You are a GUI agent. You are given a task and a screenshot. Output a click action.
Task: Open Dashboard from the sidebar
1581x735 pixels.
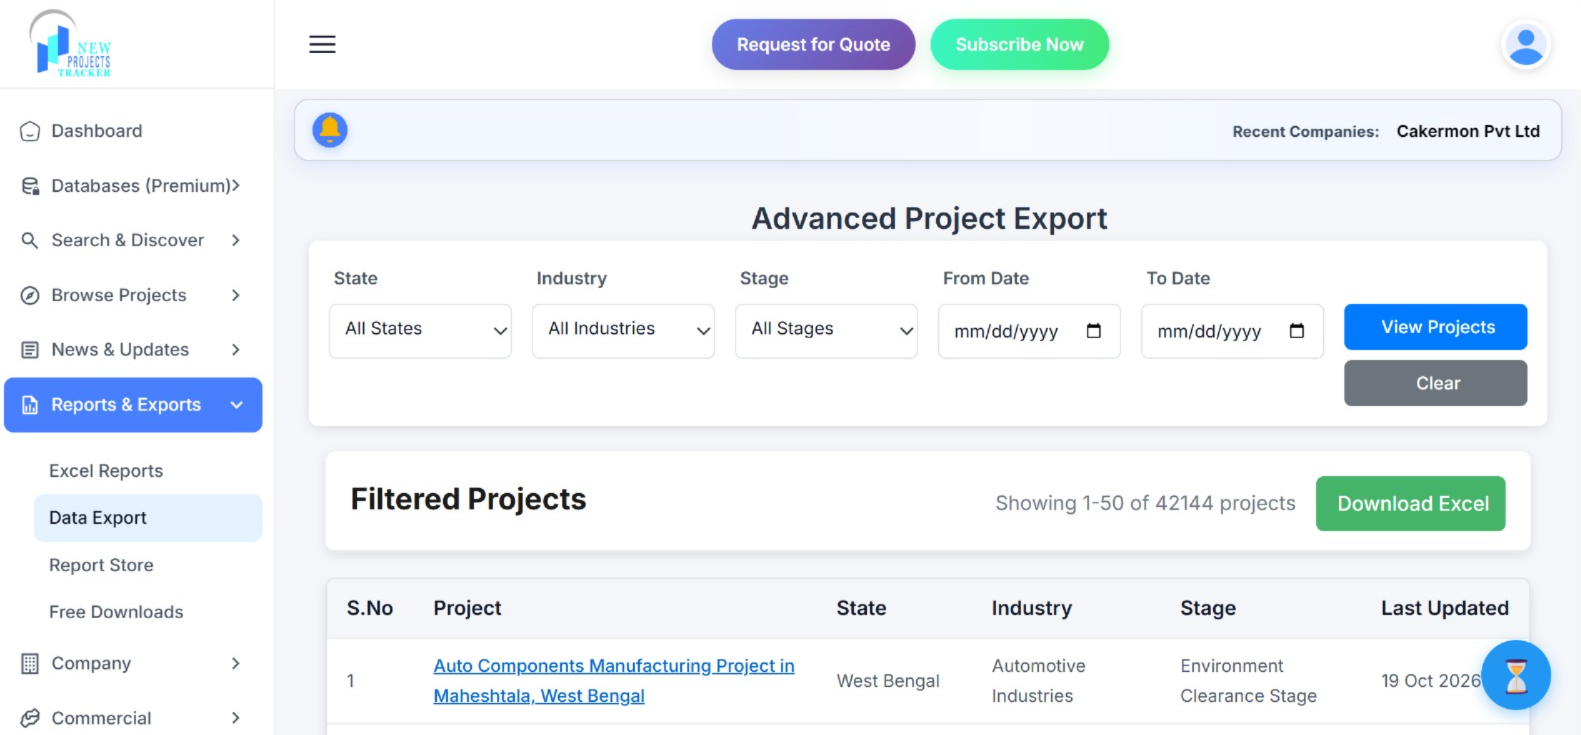tap(97, 131)
